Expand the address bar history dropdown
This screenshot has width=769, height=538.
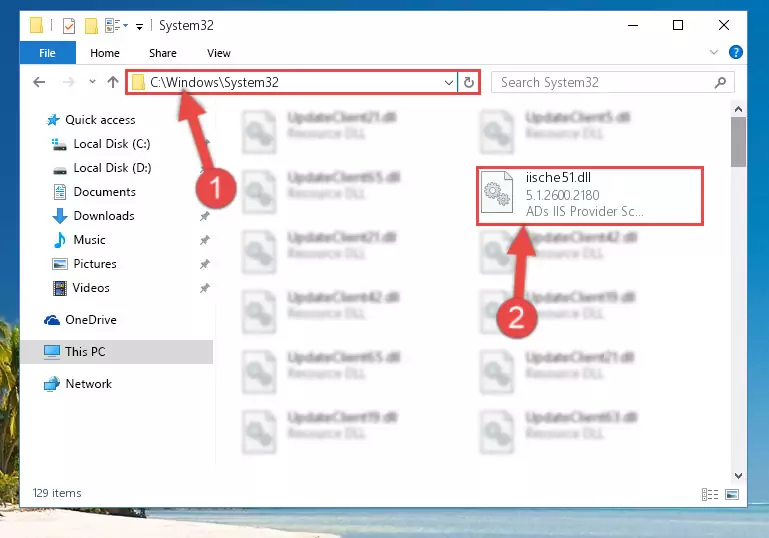[448, 82]
